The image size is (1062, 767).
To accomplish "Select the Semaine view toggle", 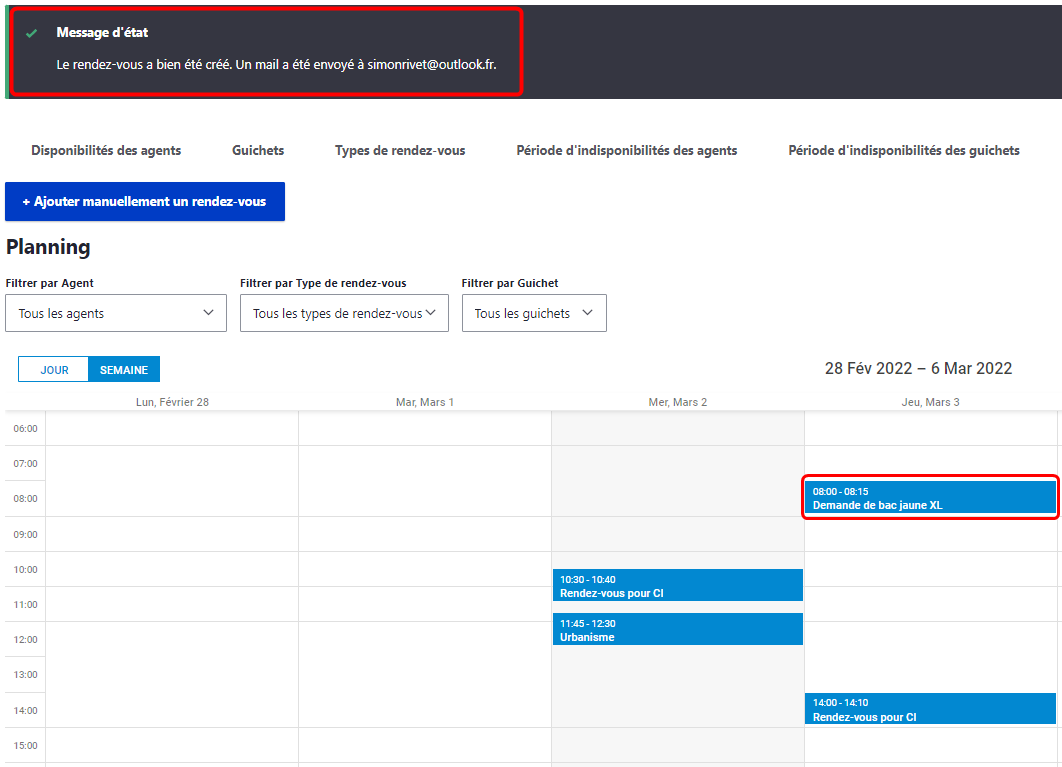I will click(x=124, y=370).
